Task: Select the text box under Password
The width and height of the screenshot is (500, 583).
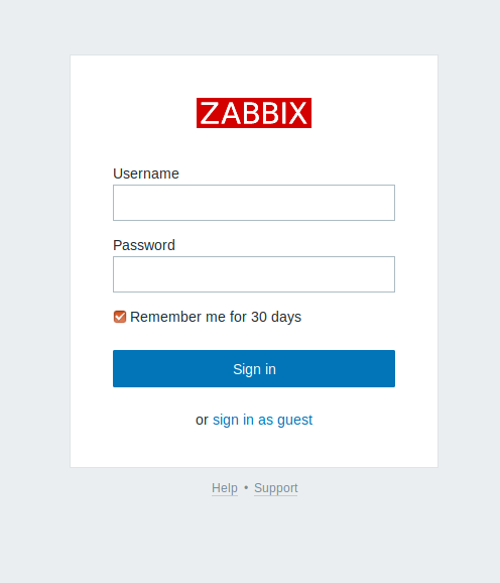Action: pyautogui.click(x=254, y=274)
